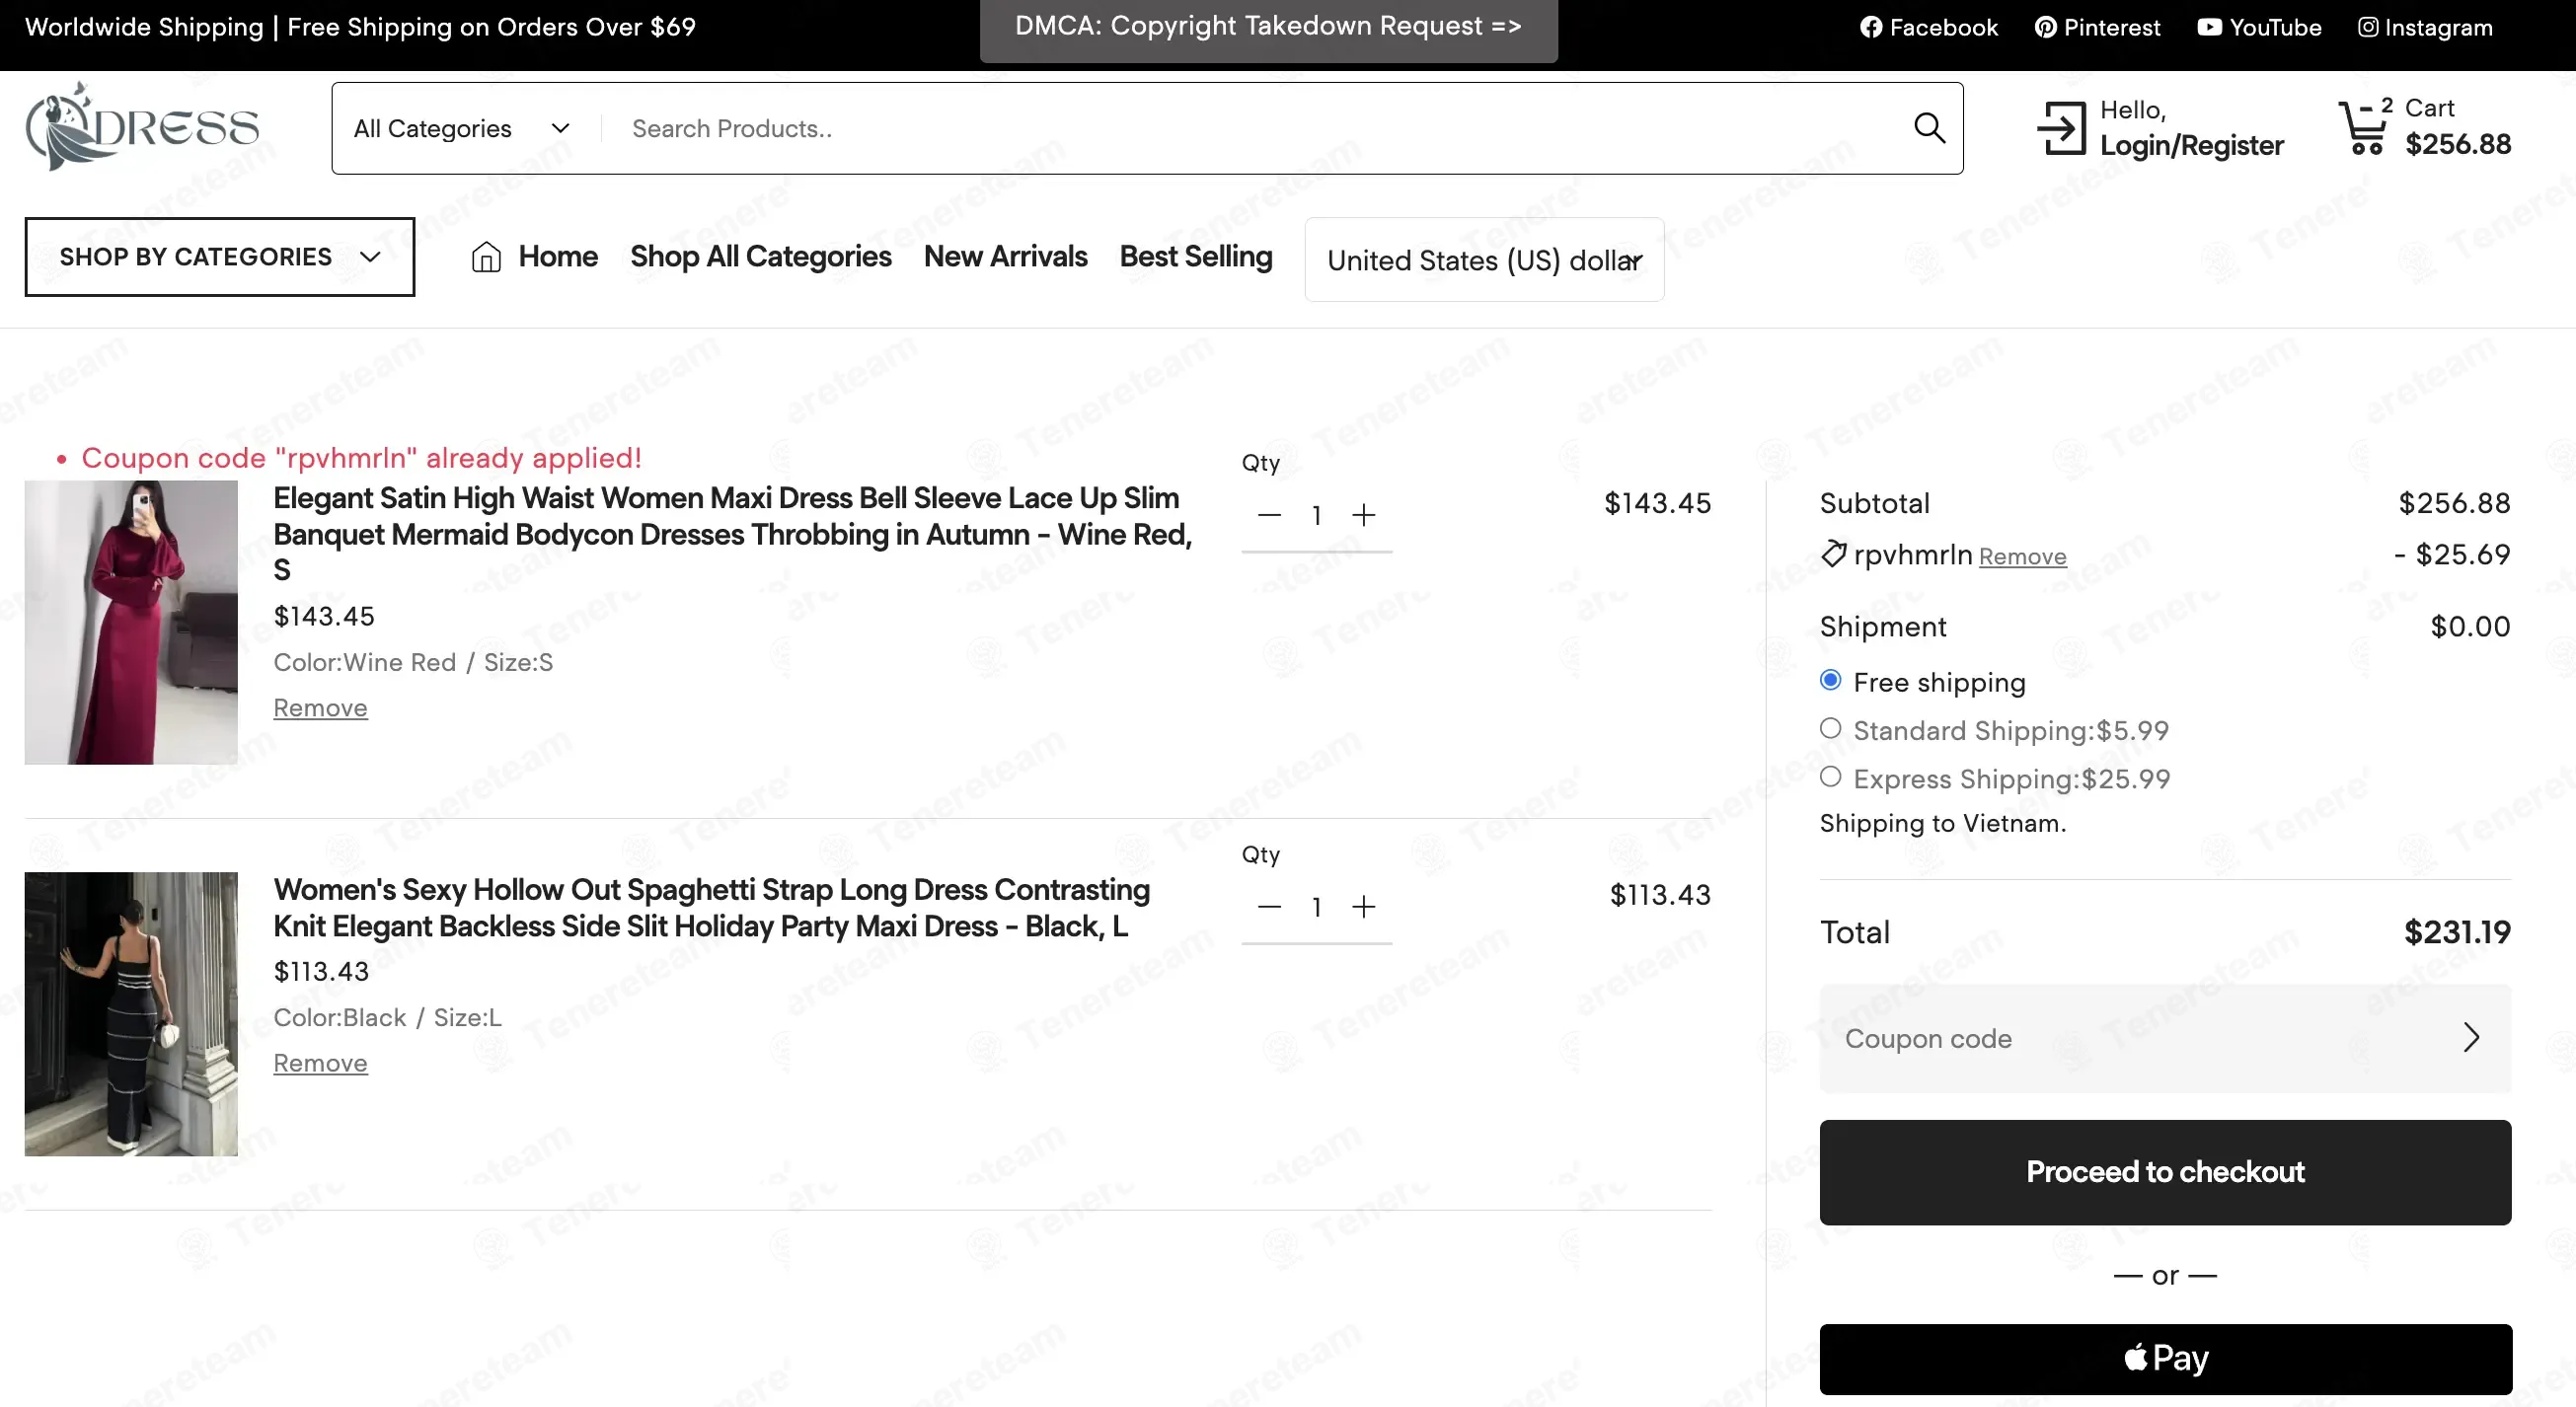Open the shopping cart icon
2576x1407 pixels.
coord(2364,128)
